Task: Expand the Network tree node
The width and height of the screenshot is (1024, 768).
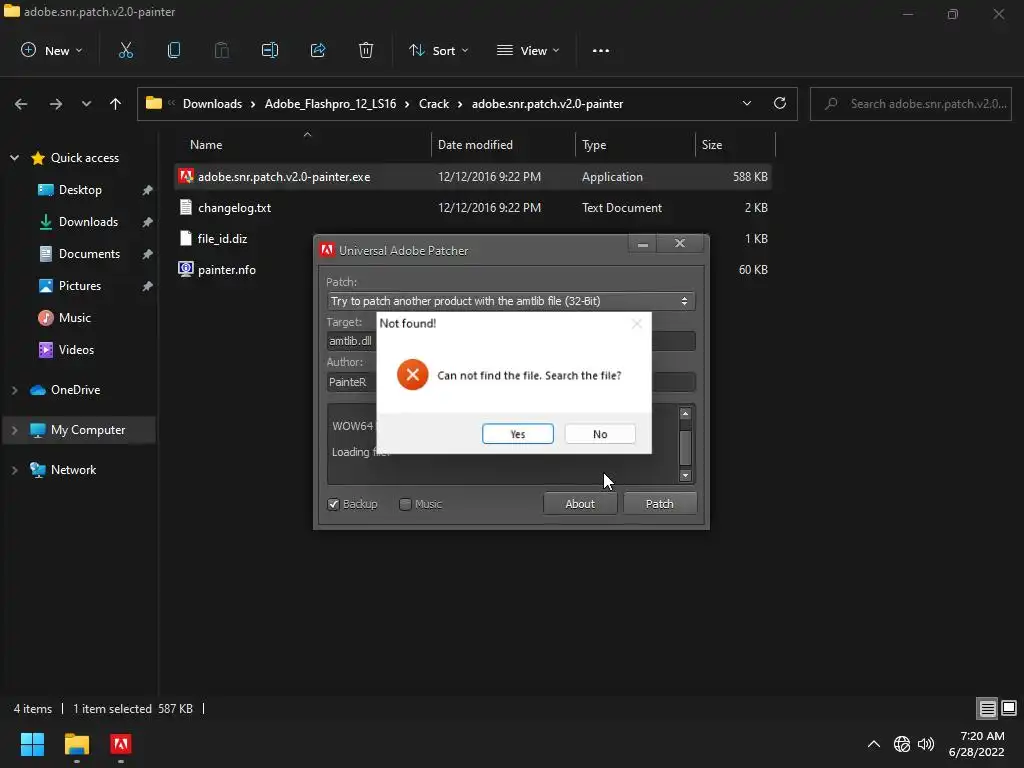Action: (14, 470)
